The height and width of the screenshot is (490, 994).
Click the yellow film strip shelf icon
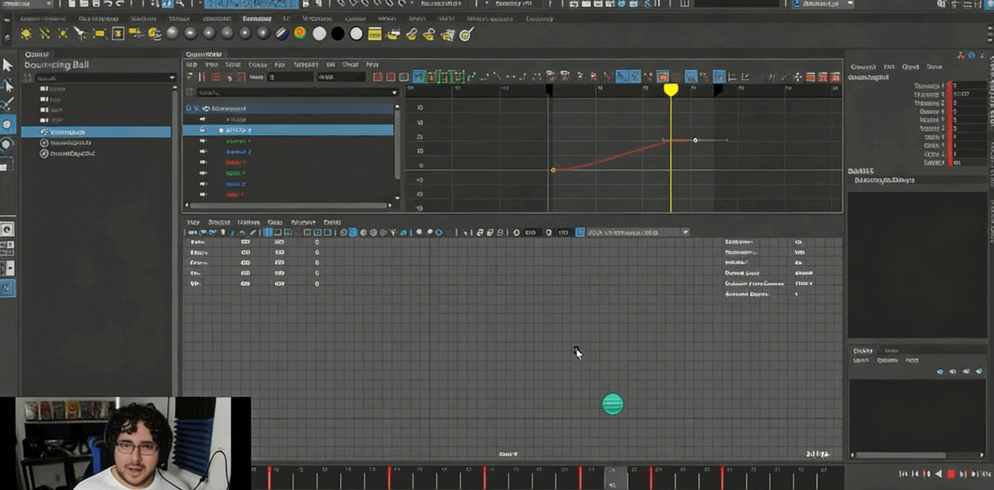374,34
